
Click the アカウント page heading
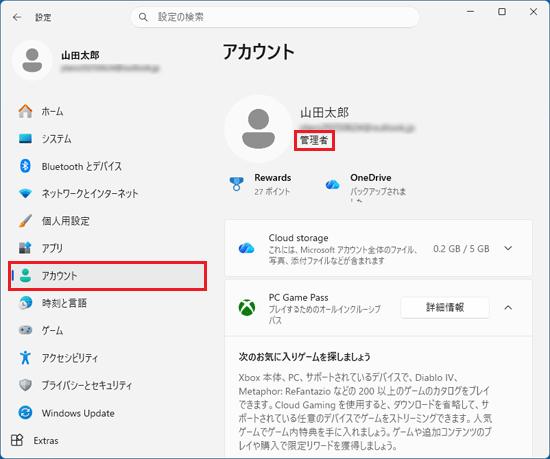[x=259, y=52]
